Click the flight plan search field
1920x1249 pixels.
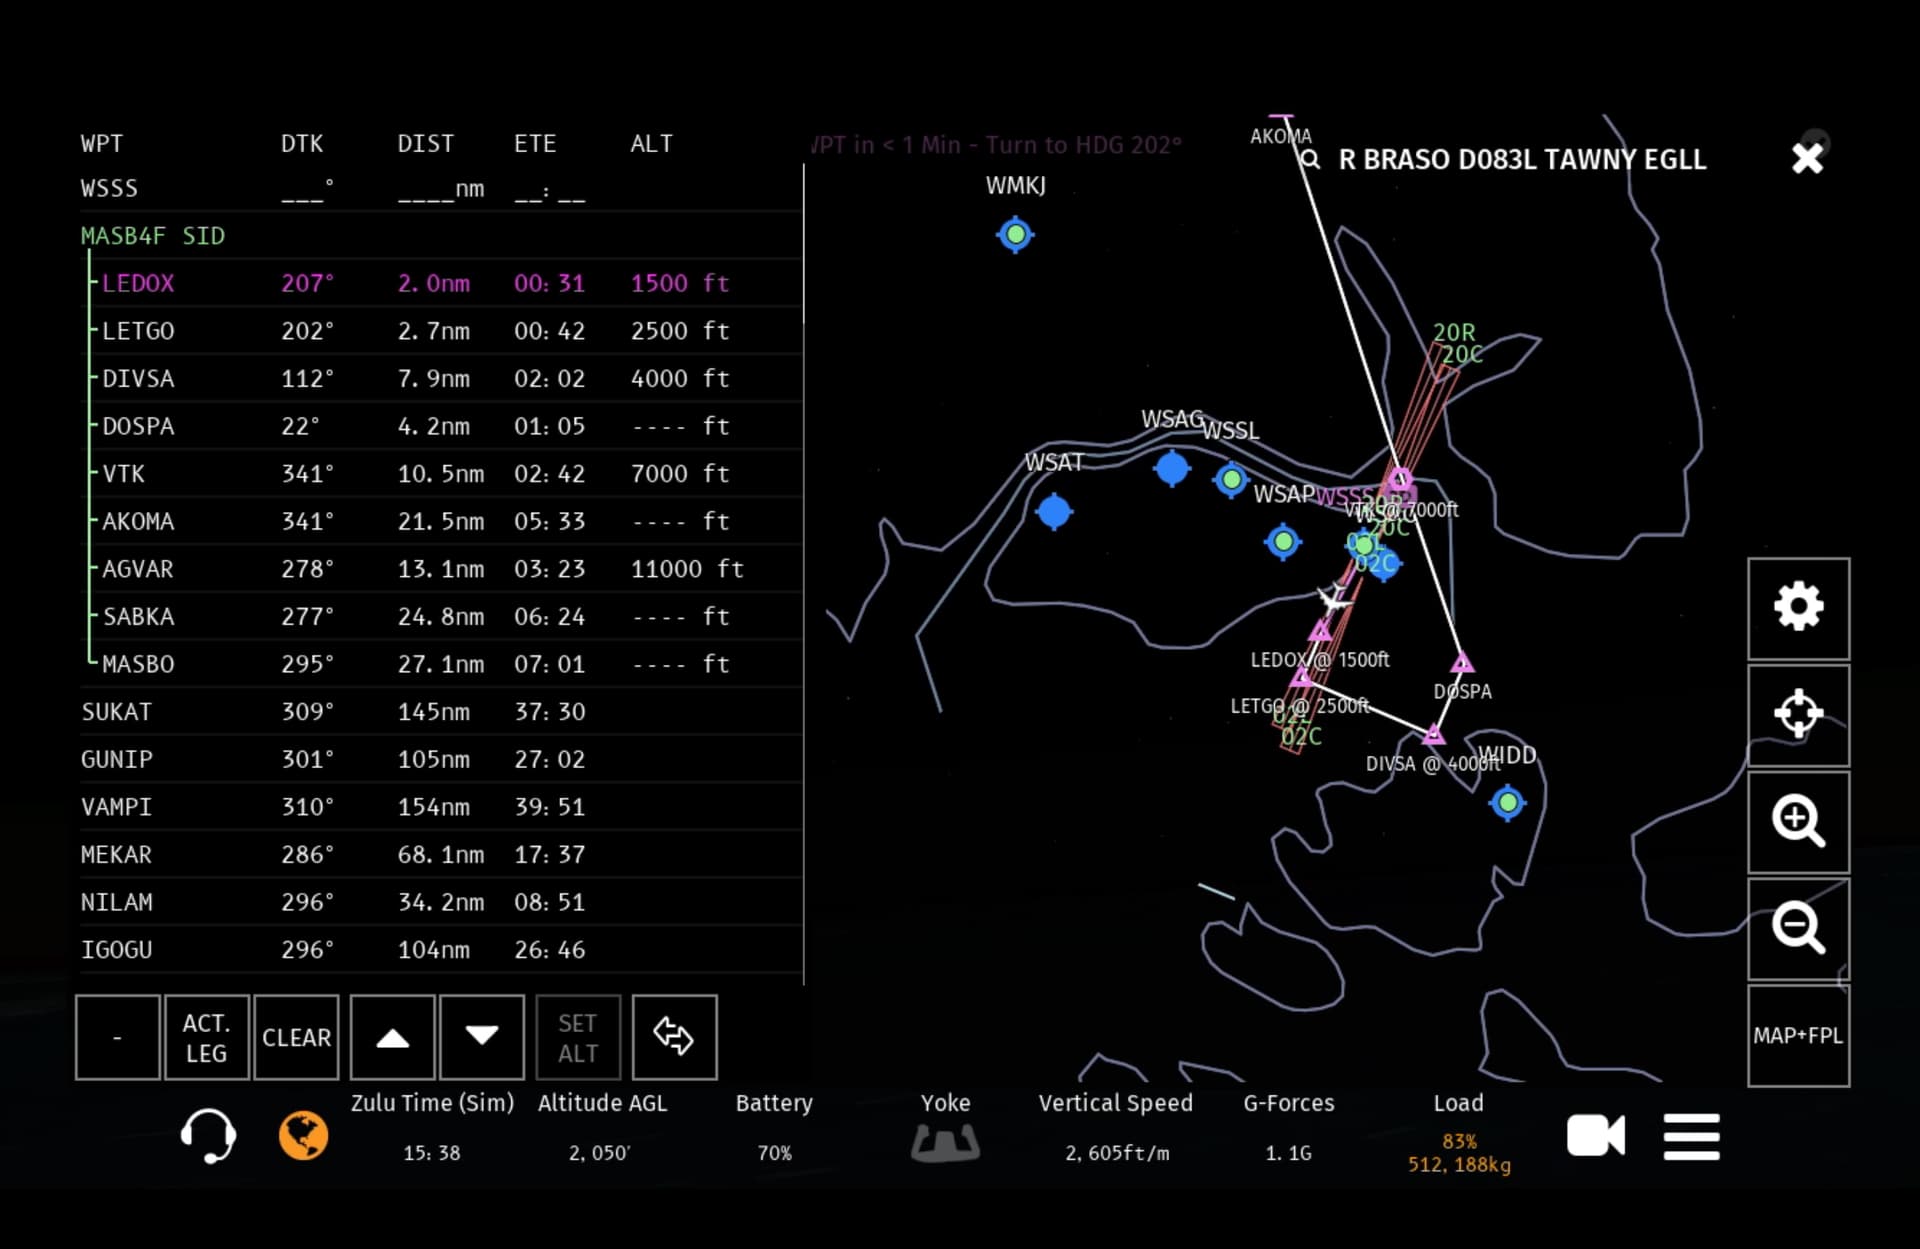coord(1520,160)
